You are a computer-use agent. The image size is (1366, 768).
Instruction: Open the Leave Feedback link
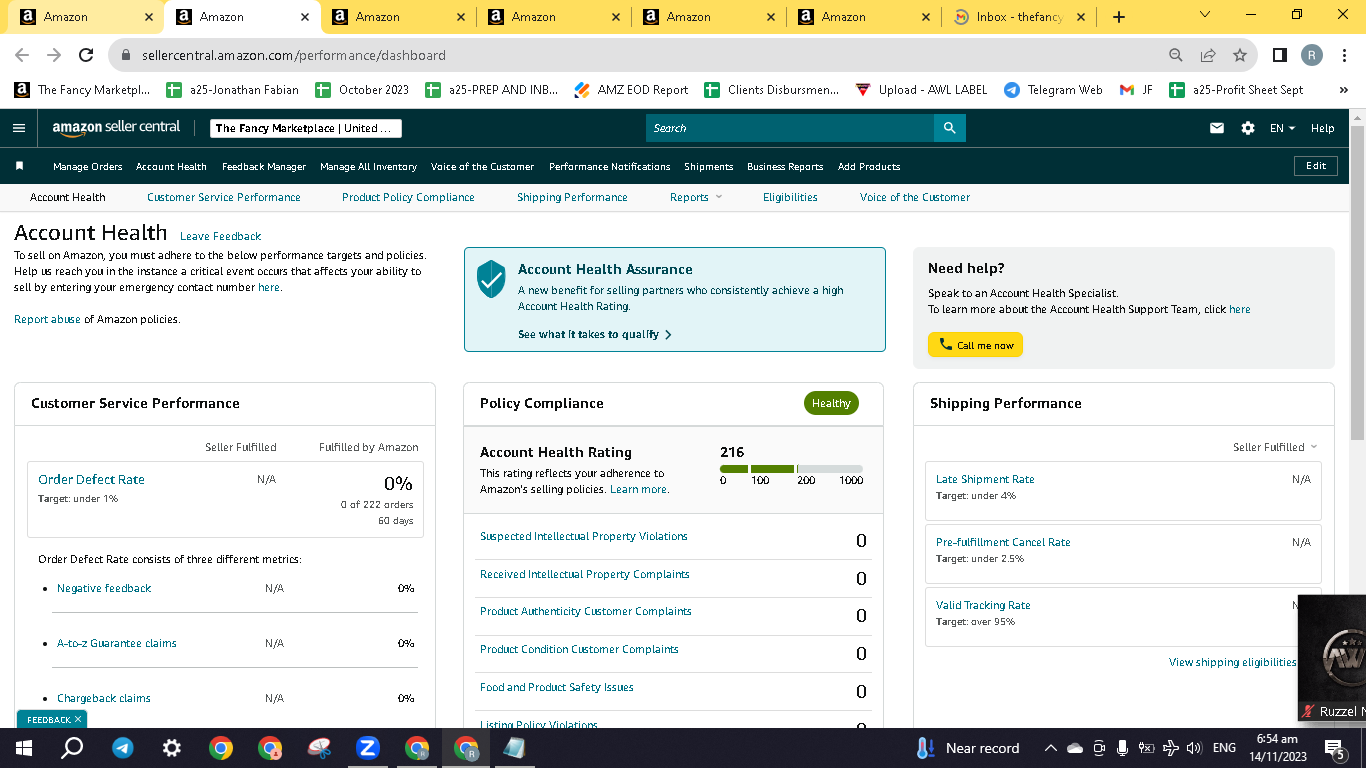coord(220,236)
